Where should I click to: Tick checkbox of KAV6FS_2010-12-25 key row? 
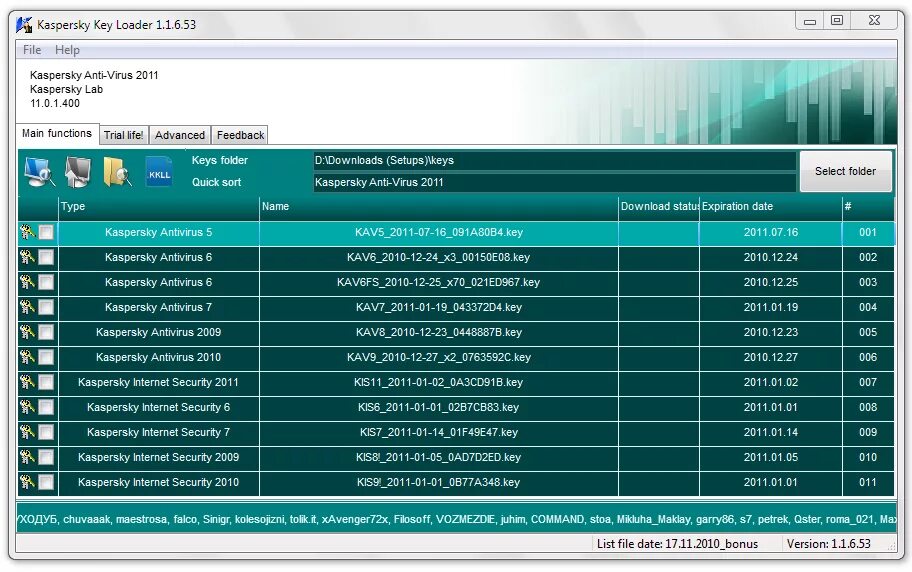point(46,282)
